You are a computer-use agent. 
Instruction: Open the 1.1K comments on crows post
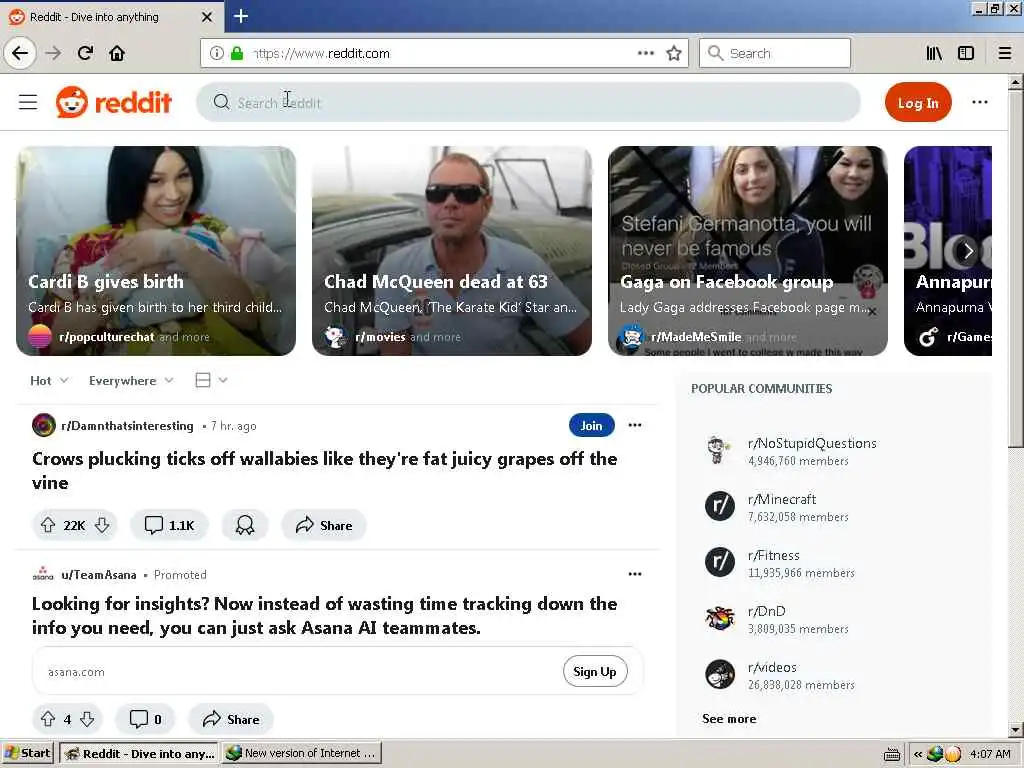coord(169,525)
